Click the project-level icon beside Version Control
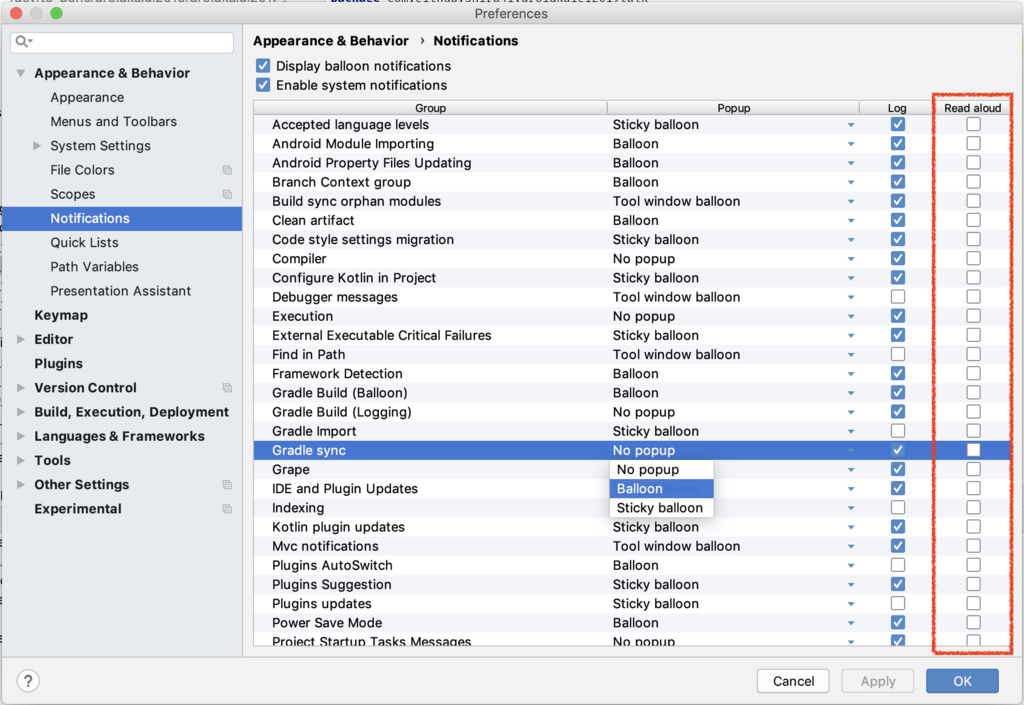 227,388
